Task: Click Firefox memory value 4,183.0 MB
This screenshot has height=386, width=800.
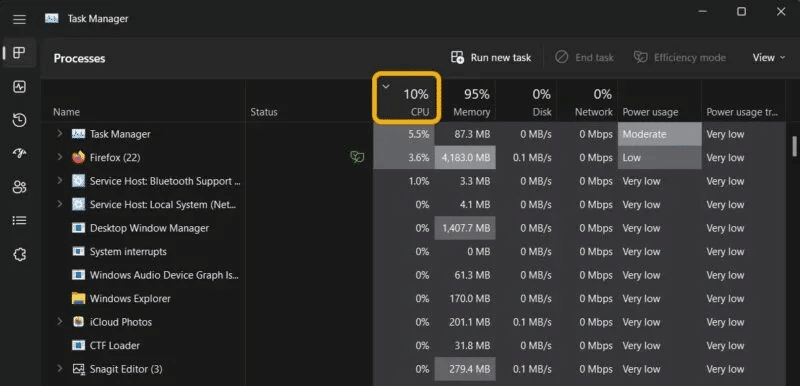Action: [465, 158]
